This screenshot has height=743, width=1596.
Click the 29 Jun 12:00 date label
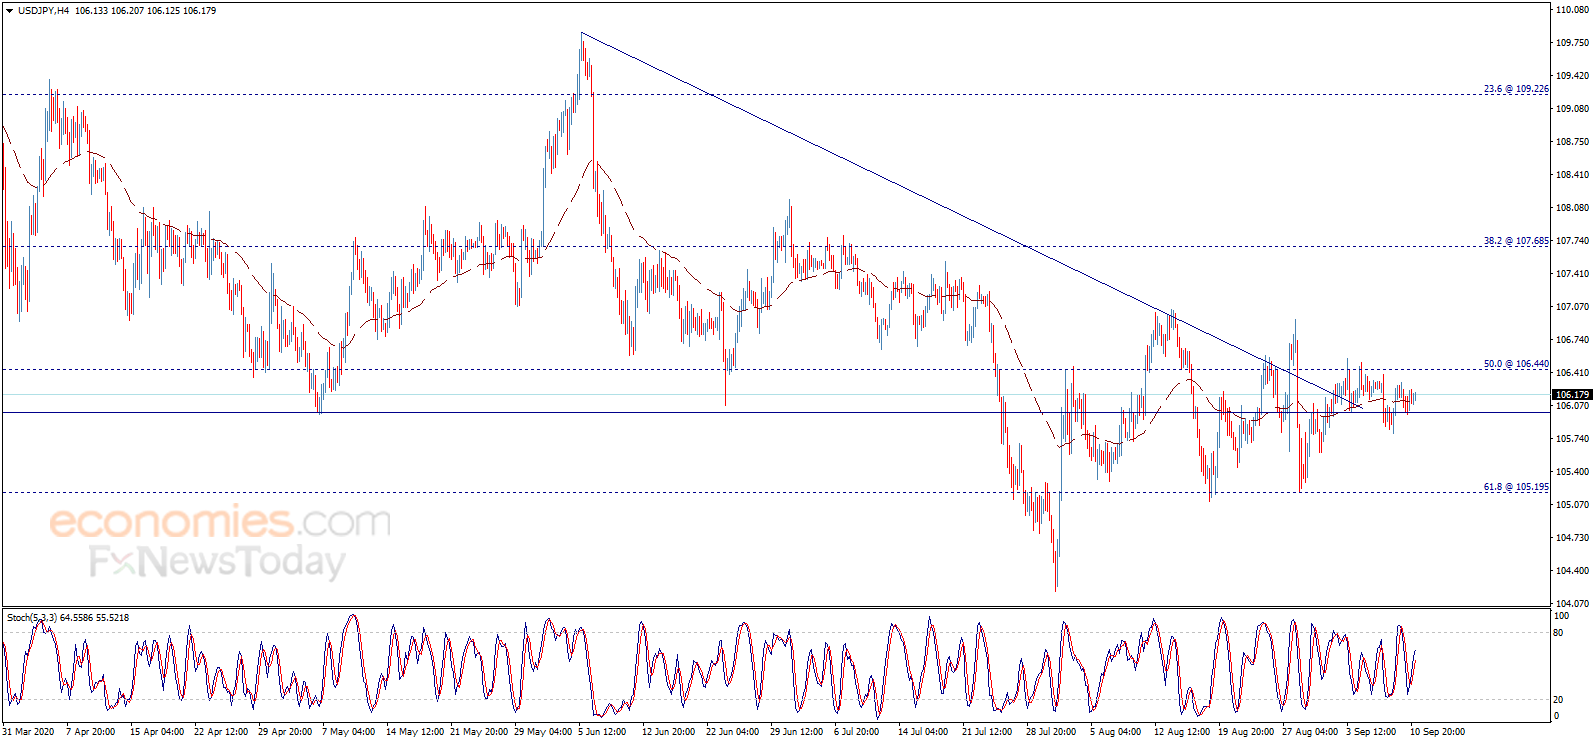point(796,732)
